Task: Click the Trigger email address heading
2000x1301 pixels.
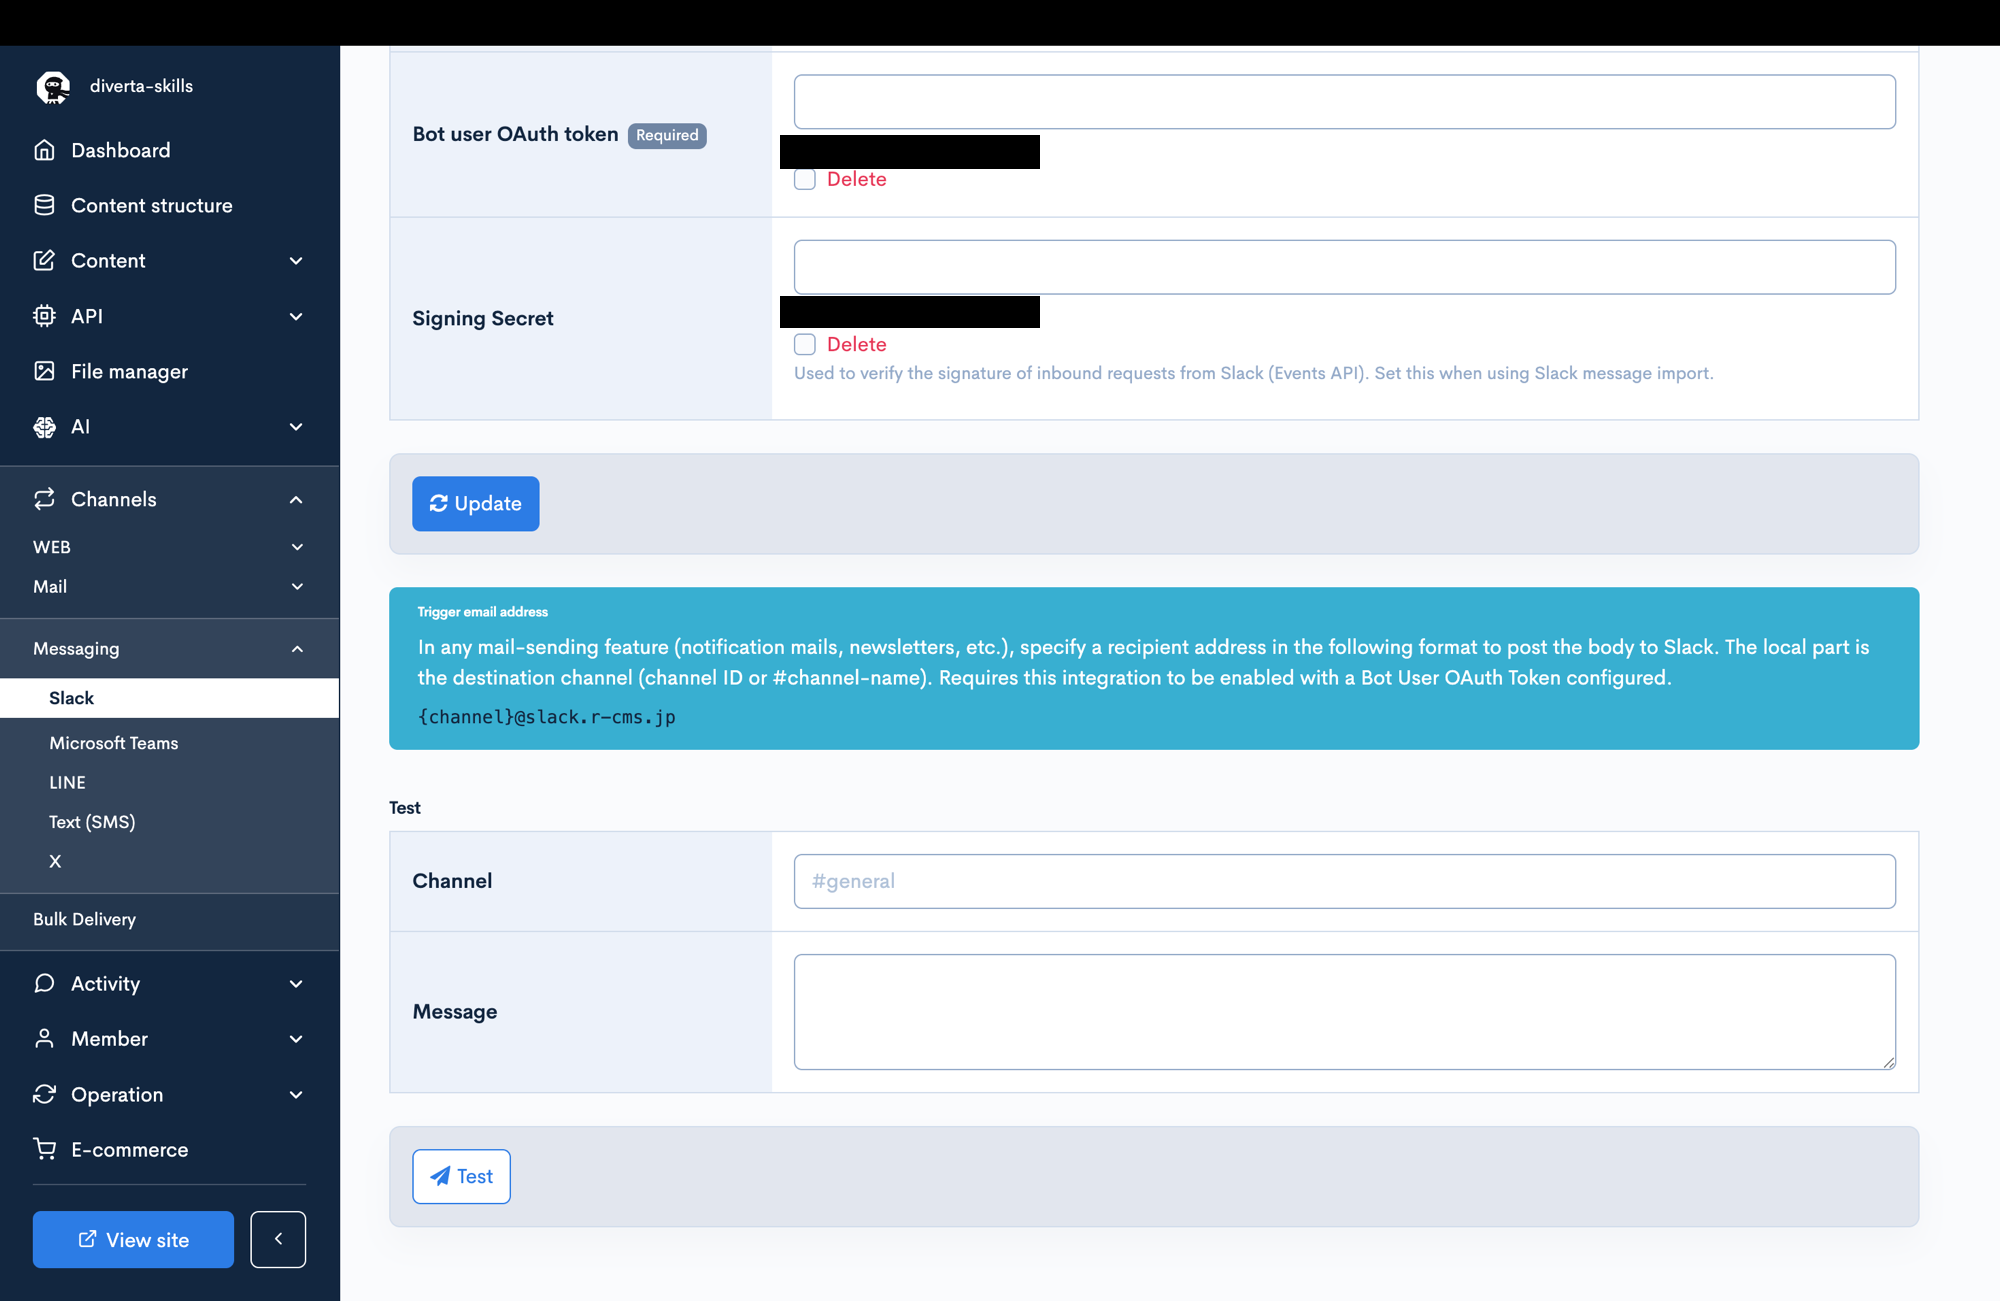Action: point(482,612)
